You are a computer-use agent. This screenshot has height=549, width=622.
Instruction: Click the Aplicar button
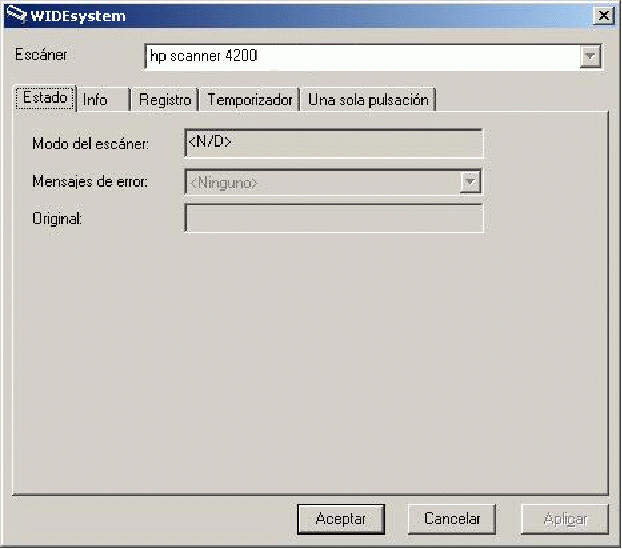click(x=564, y=519)
